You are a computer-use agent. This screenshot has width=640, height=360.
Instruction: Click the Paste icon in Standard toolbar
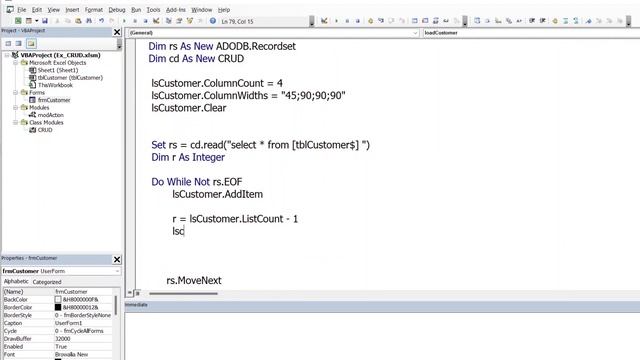78,21
